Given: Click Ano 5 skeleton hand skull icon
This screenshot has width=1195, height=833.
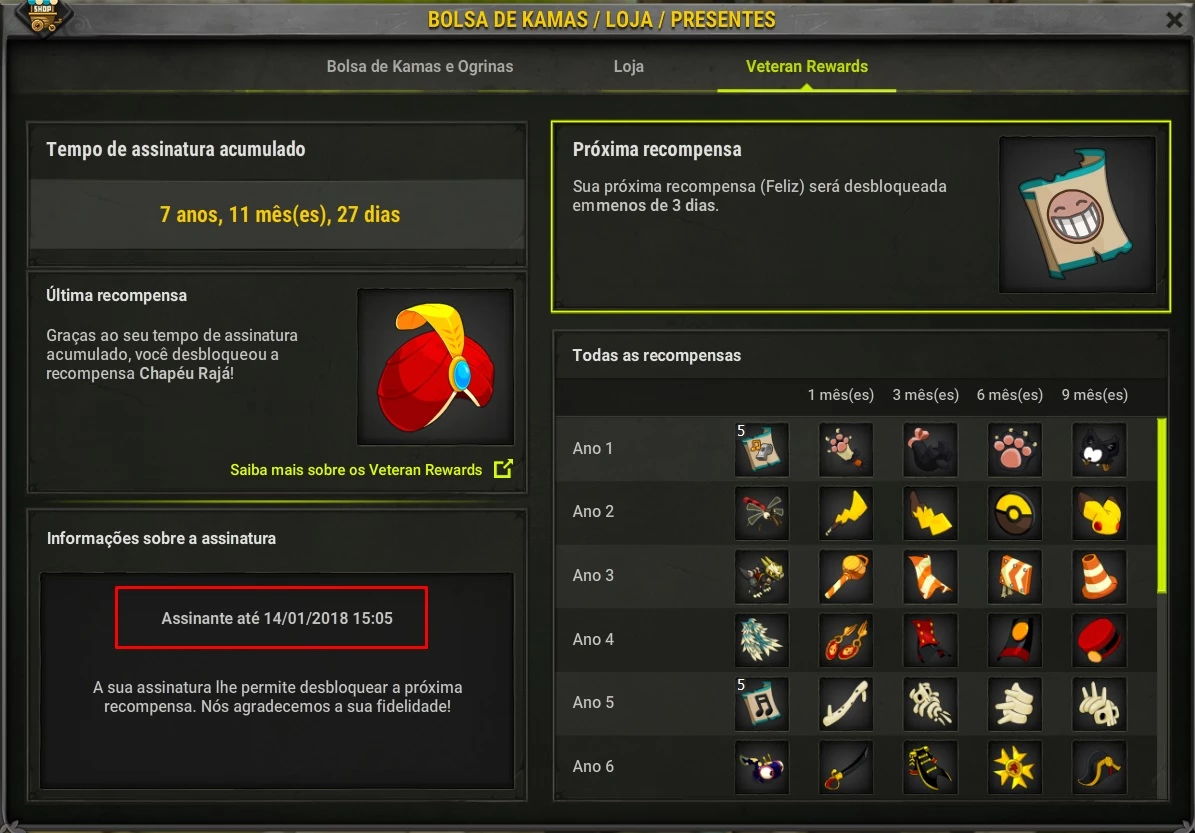Looking at the screenshot, I should 1098,704.
